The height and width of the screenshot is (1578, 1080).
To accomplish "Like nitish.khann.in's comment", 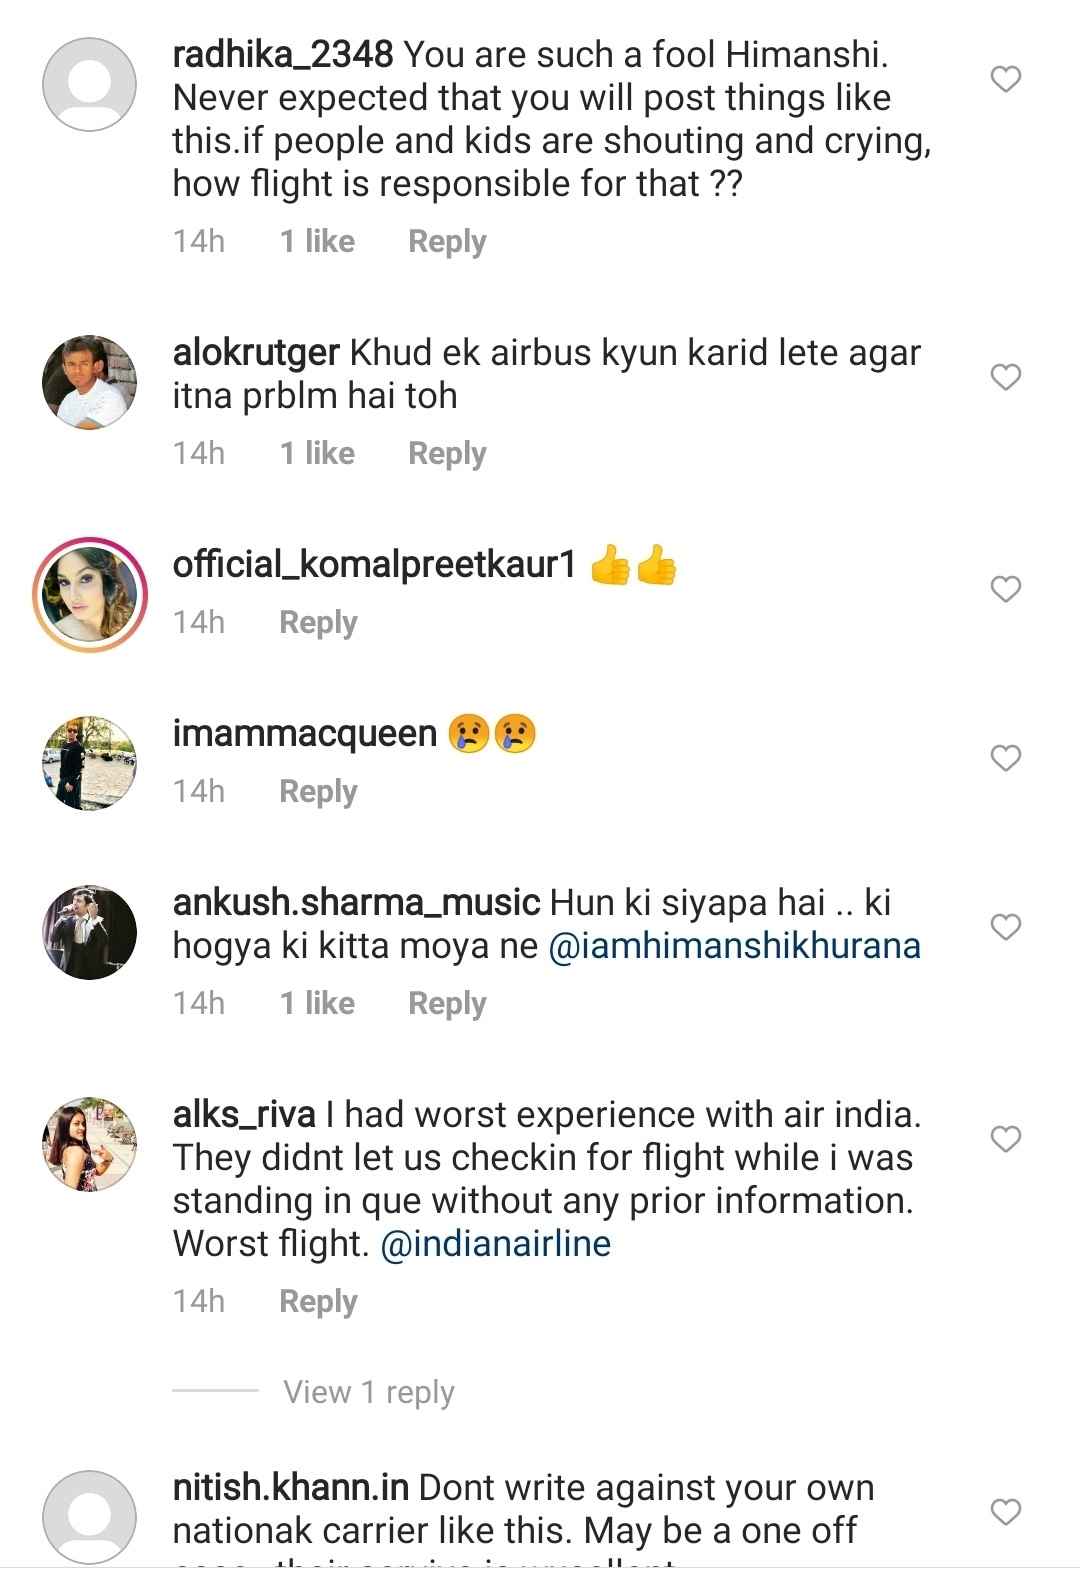I will [x=1005, y=1512].
